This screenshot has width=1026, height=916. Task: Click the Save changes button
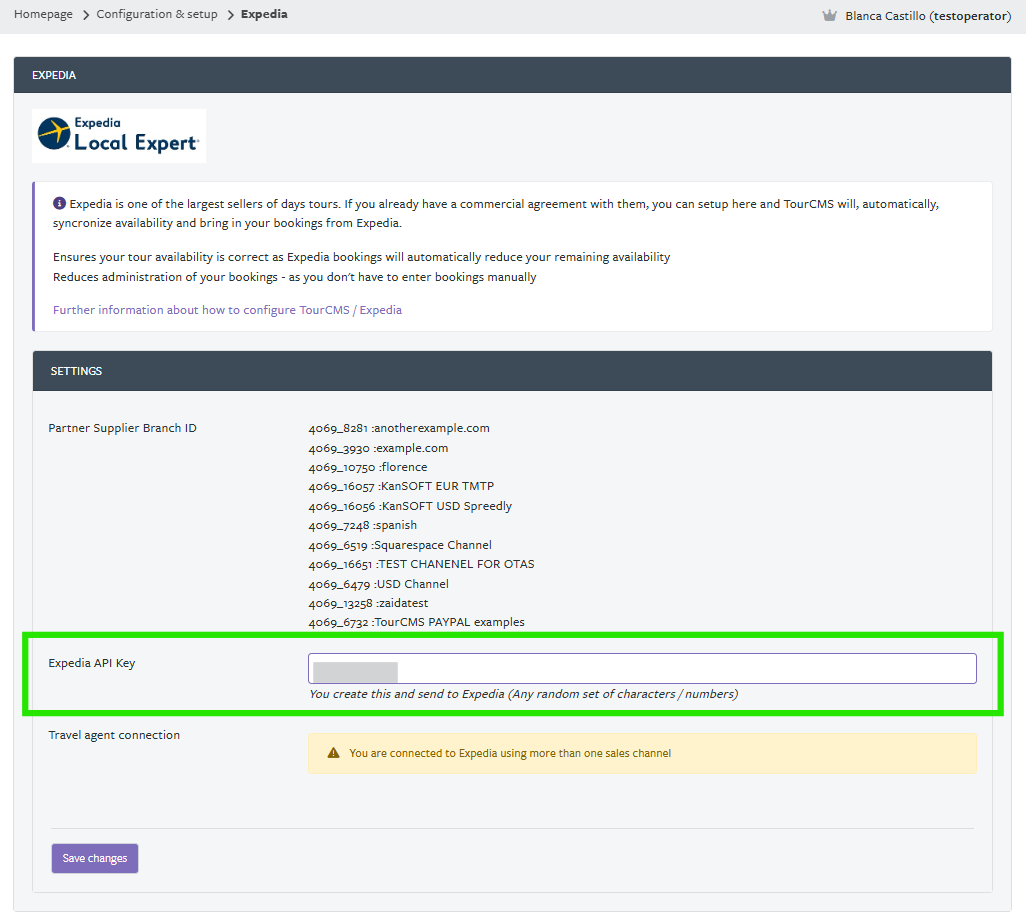(95, 858)
